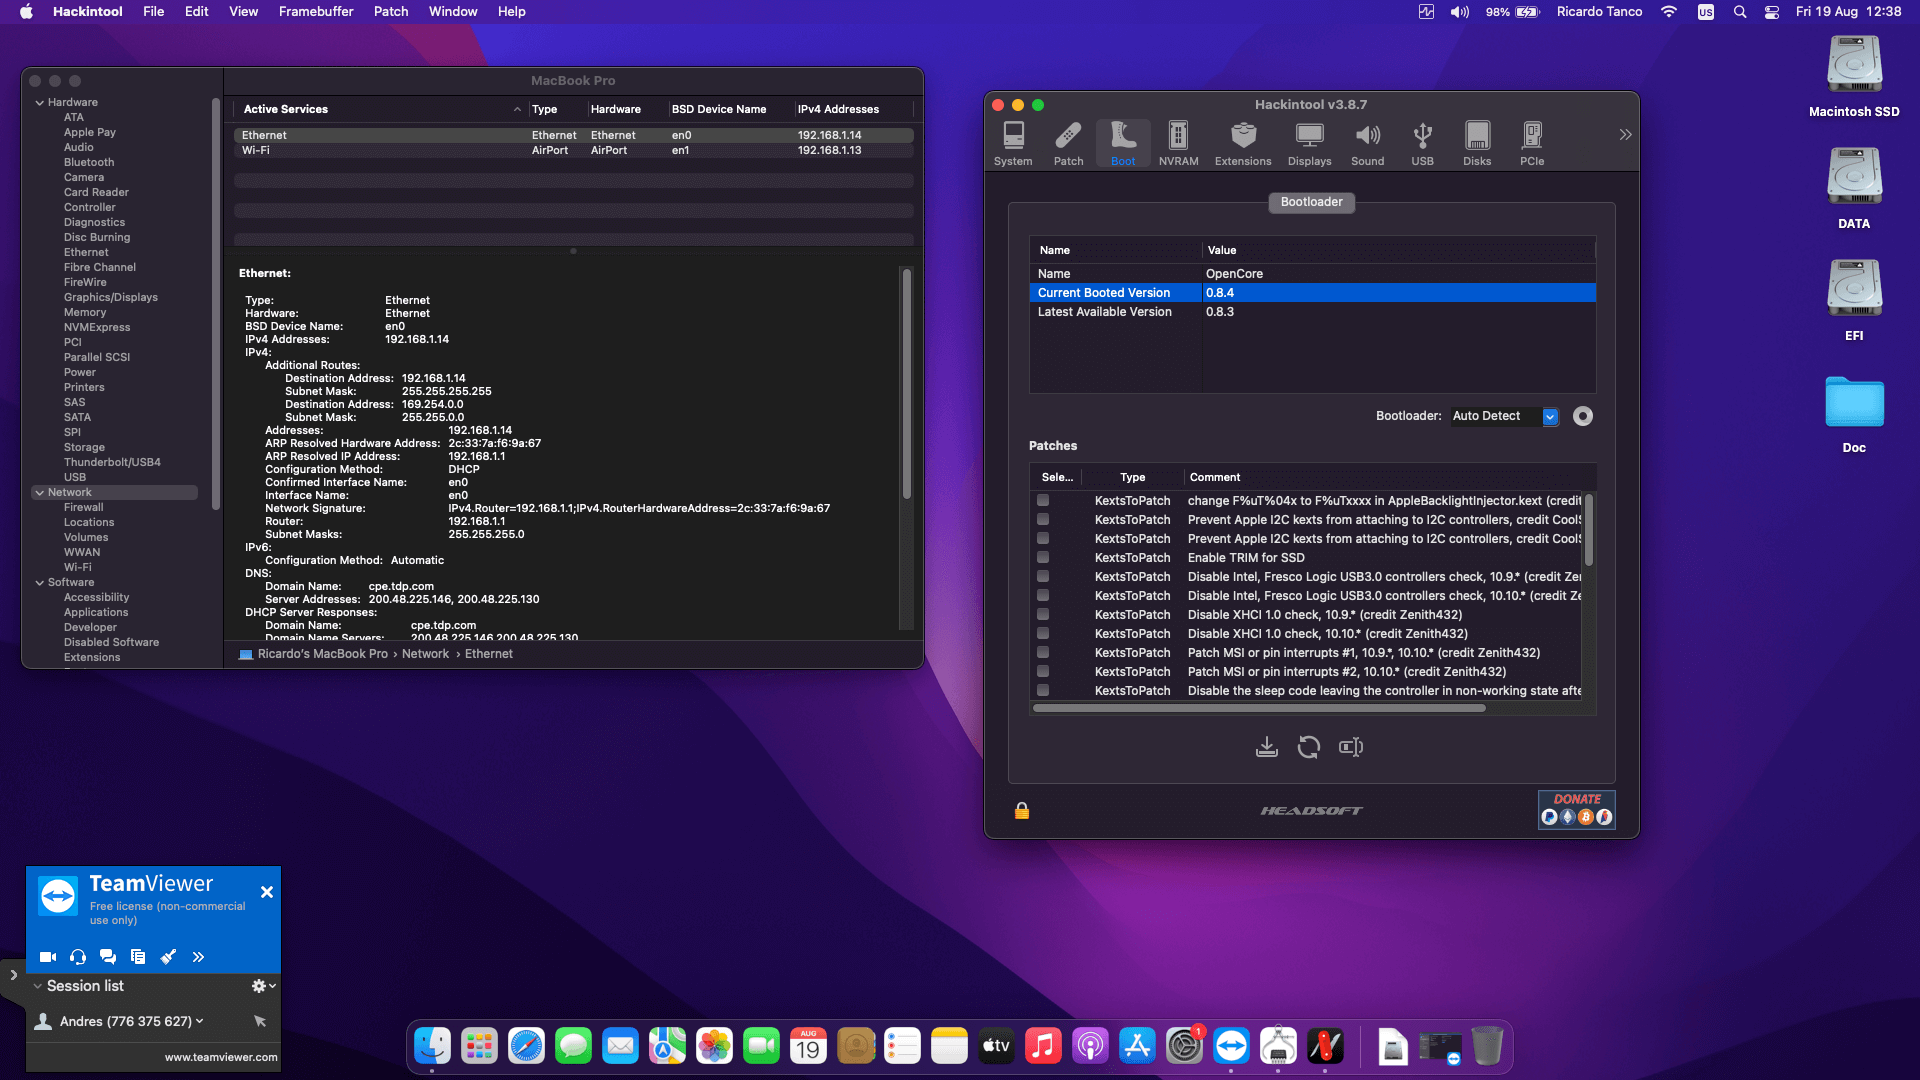This screenshot has height=1080, width=1920.
Task: Click the horizontal scrollbar under Patches list
Action: (1259, 708)
